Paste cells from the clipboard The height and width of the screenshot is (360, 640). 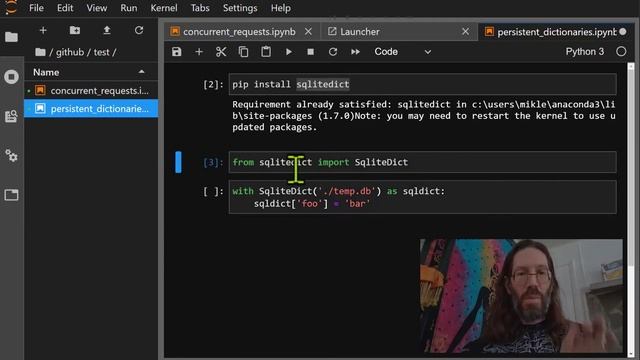click(266, 52)
